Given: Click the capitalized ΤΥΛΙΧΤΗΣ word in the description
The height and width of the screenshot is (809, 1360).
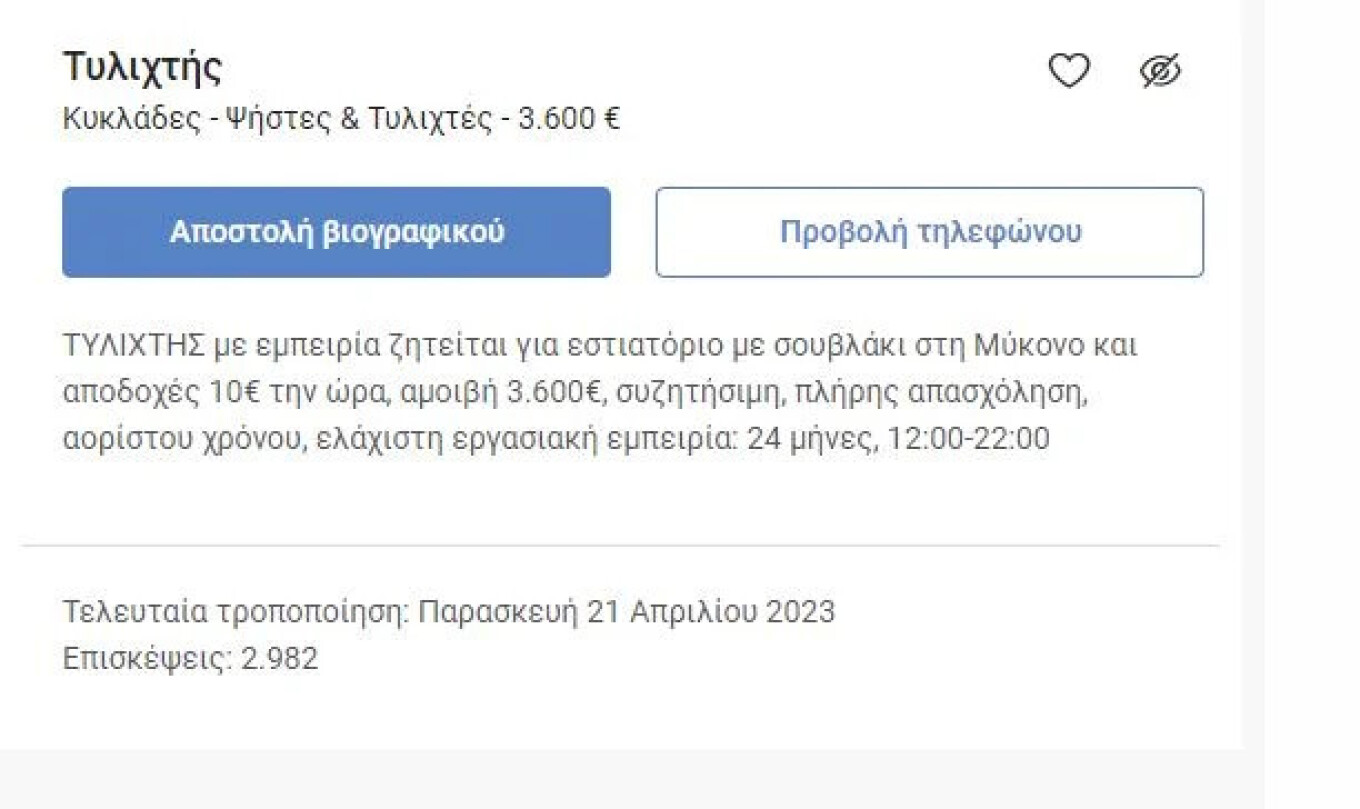Looking at the screenshot, I should click(x=134, y=346).
